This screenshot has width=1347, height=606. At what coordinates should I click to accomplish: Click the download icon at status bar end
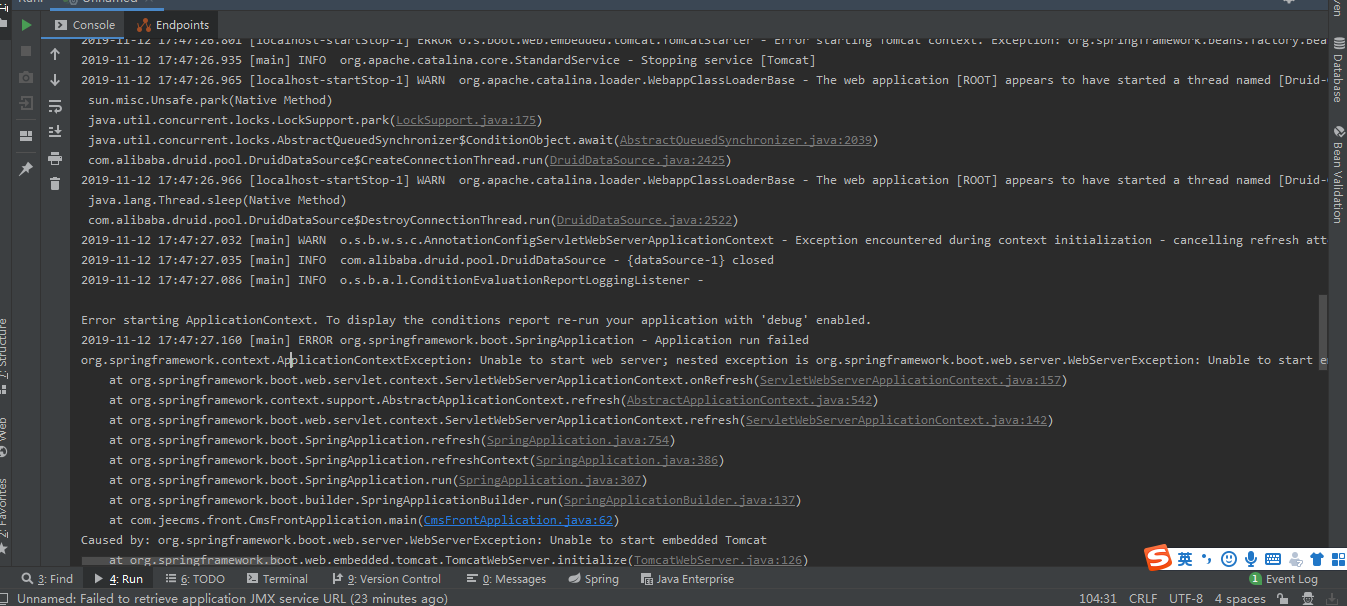point(1334,598)
